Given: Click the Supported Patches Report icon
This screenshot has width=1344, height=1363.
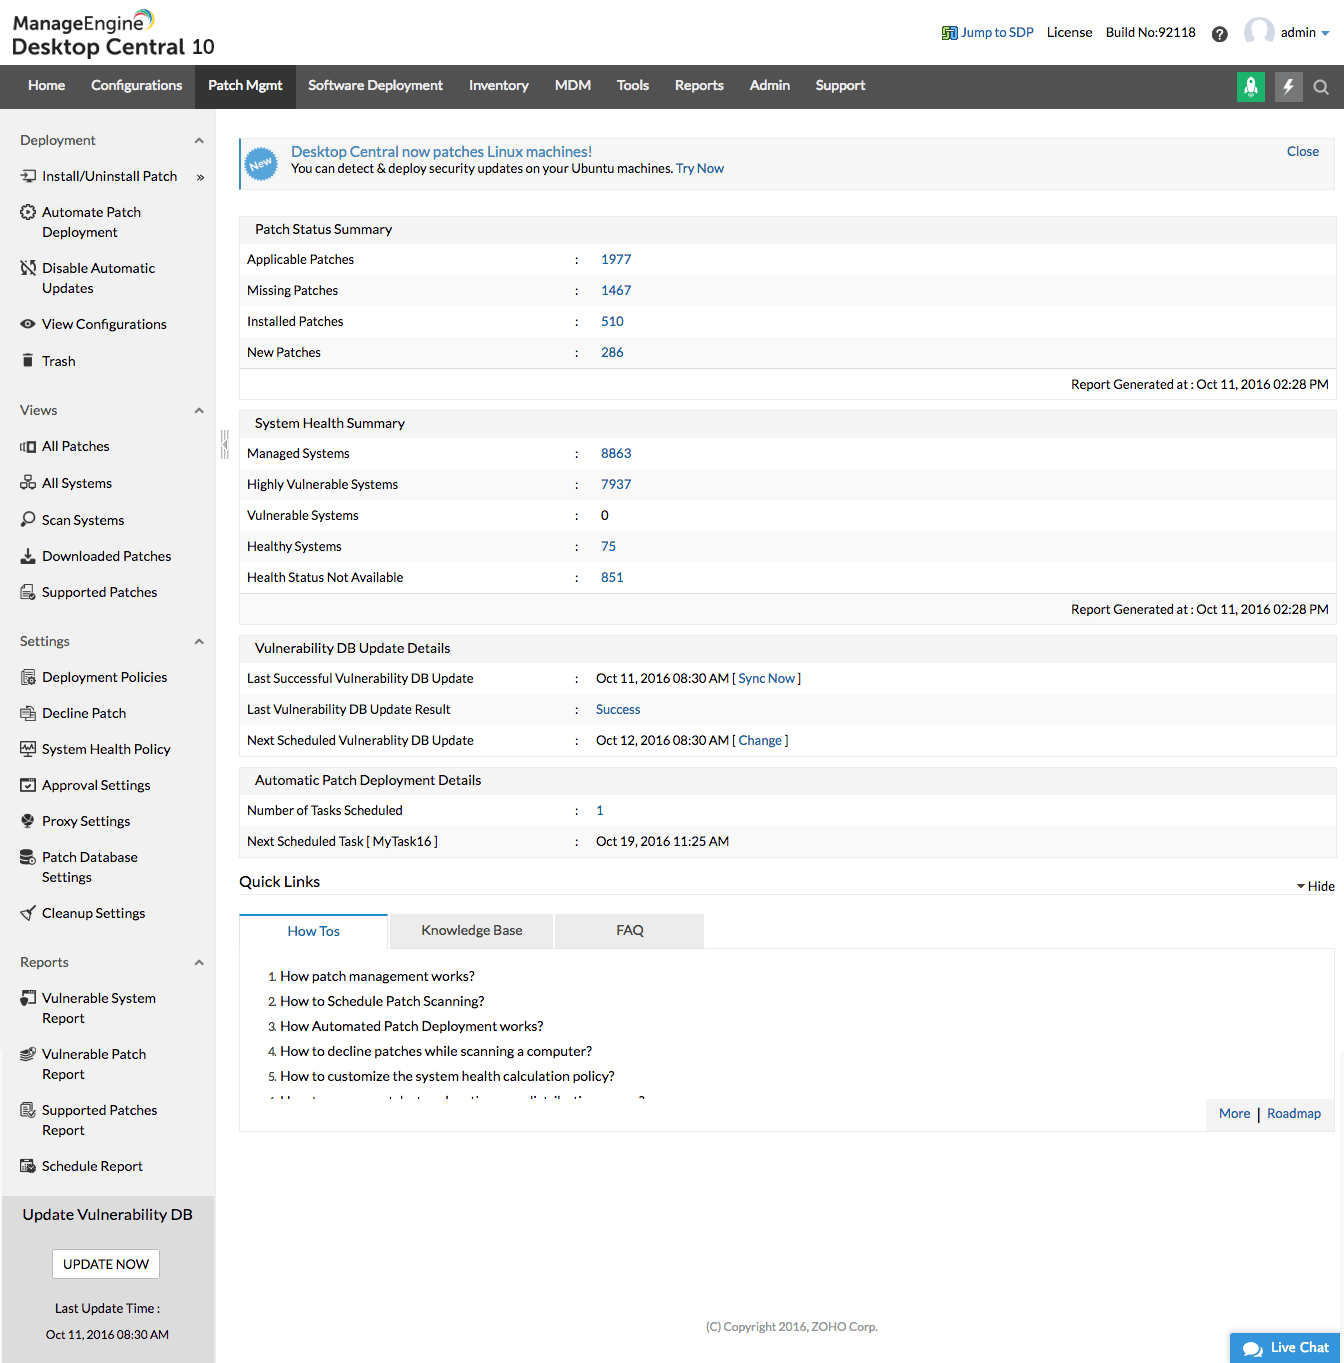Looking at the screenshot, I should 28,1110.
